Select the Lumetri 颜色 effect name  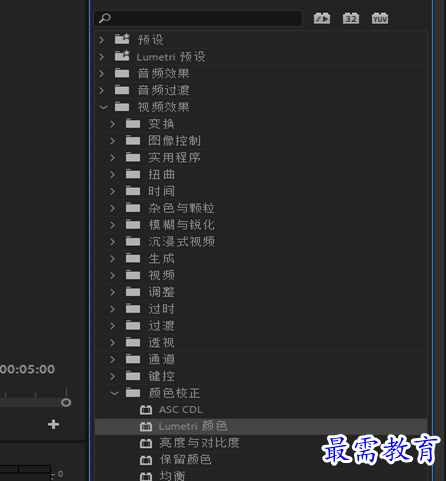coord(193,426)
